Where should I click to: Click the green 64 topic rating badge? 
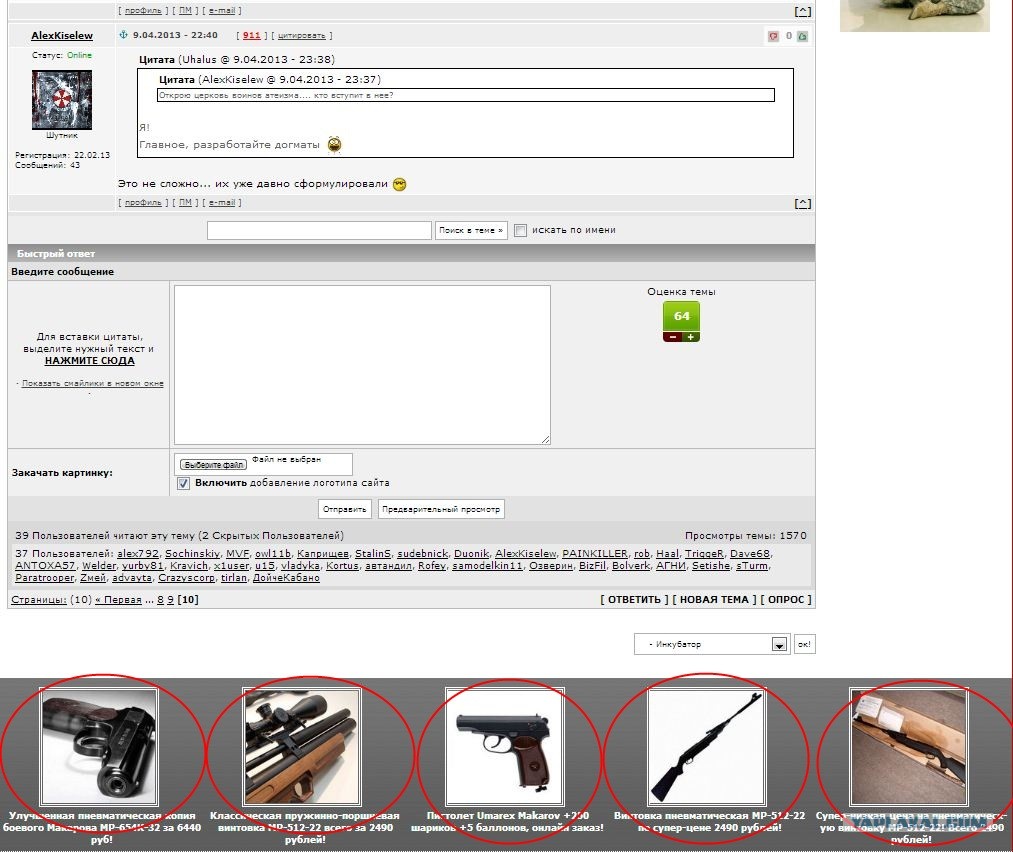click(682, 317)
